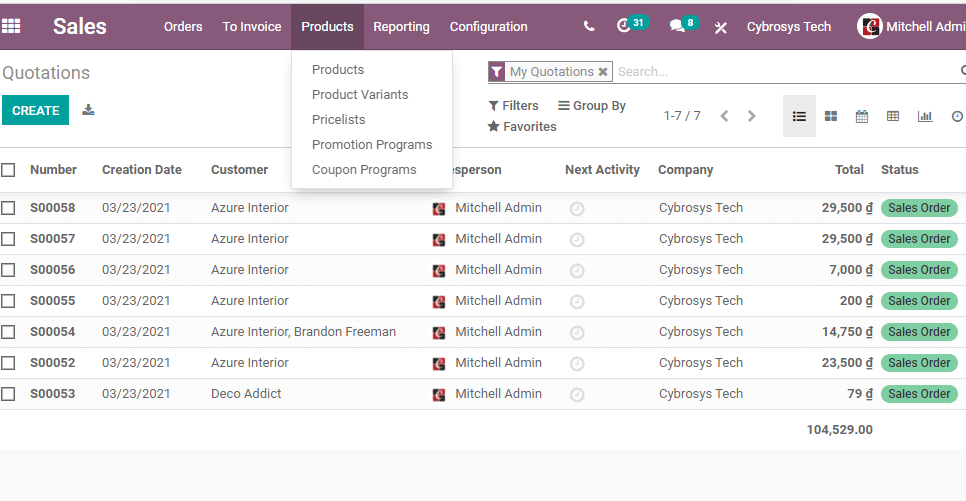
Task: Click the developer tools wrench icon
Action: 720,27
